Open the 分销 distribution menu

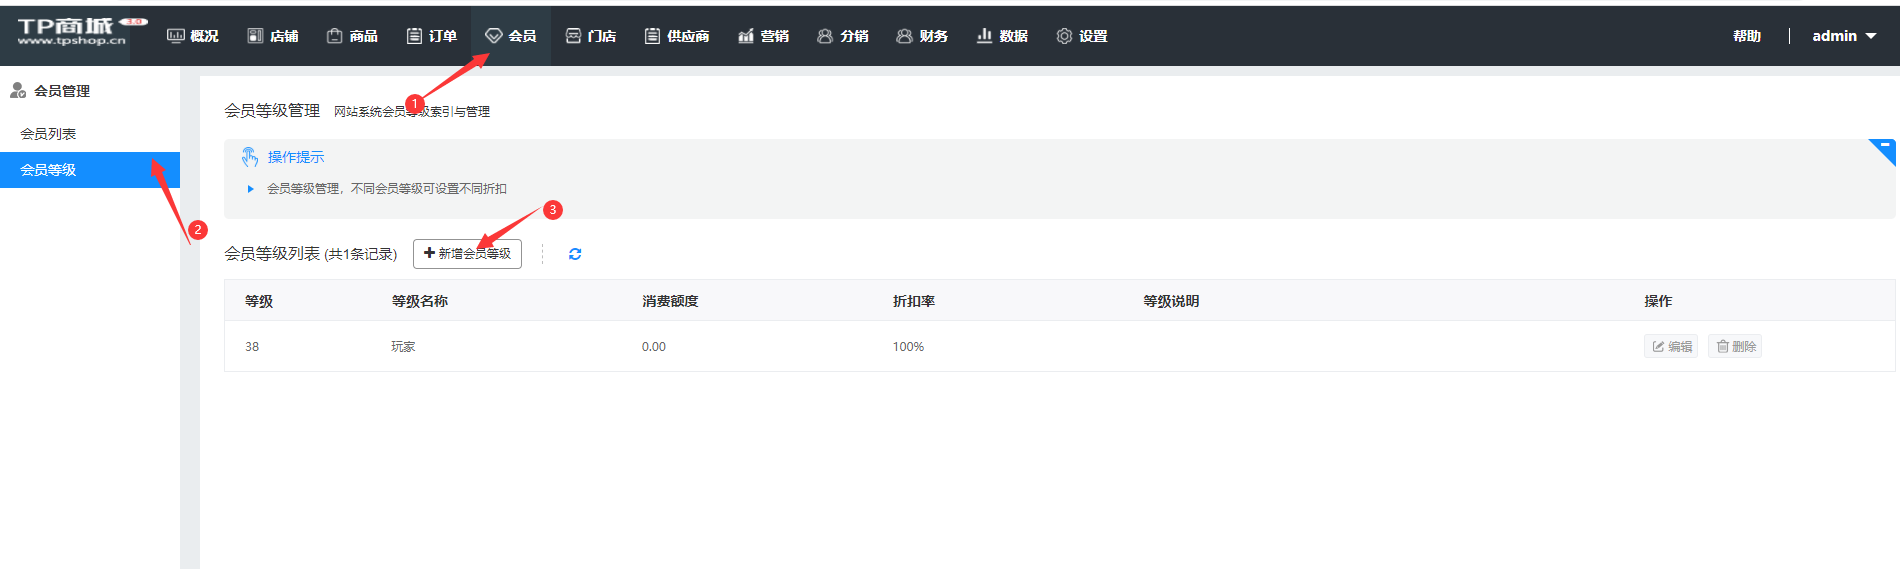point(843,36)
